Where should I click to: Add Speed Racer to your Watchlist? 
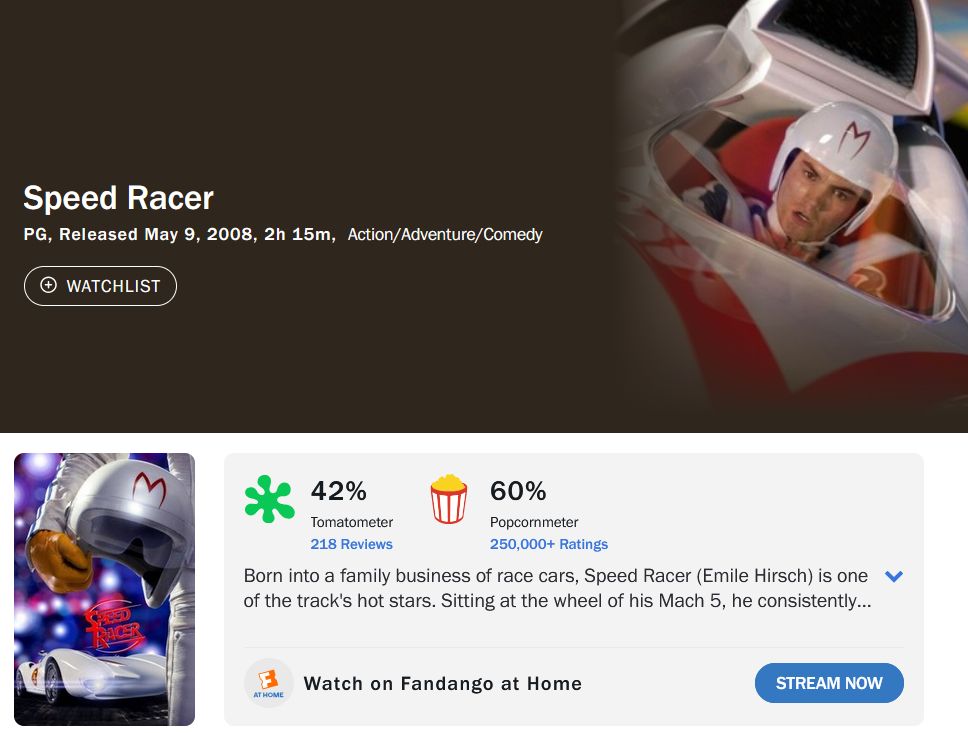(100, 285)
